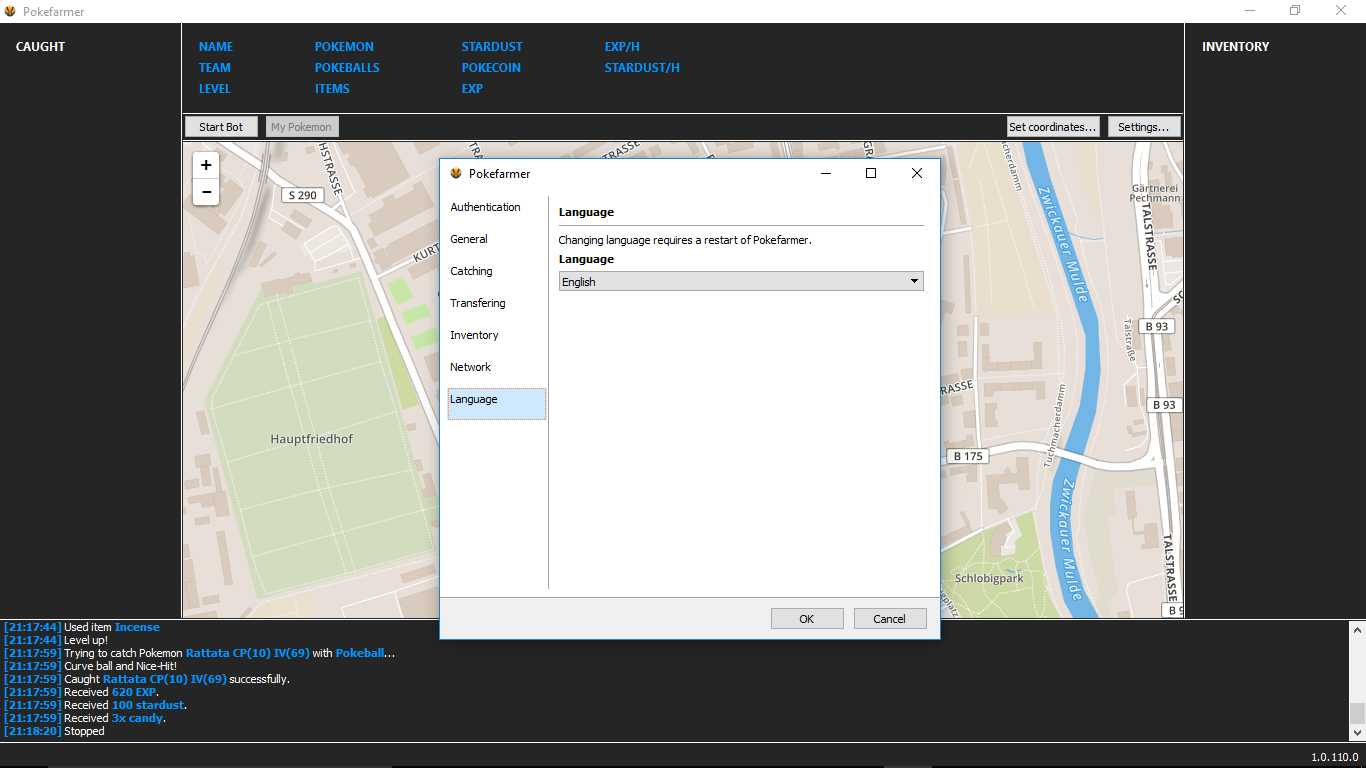Click the EXP stat label
The height and width of the screenshot is (768, 1366).
click(x=472, y=89)
